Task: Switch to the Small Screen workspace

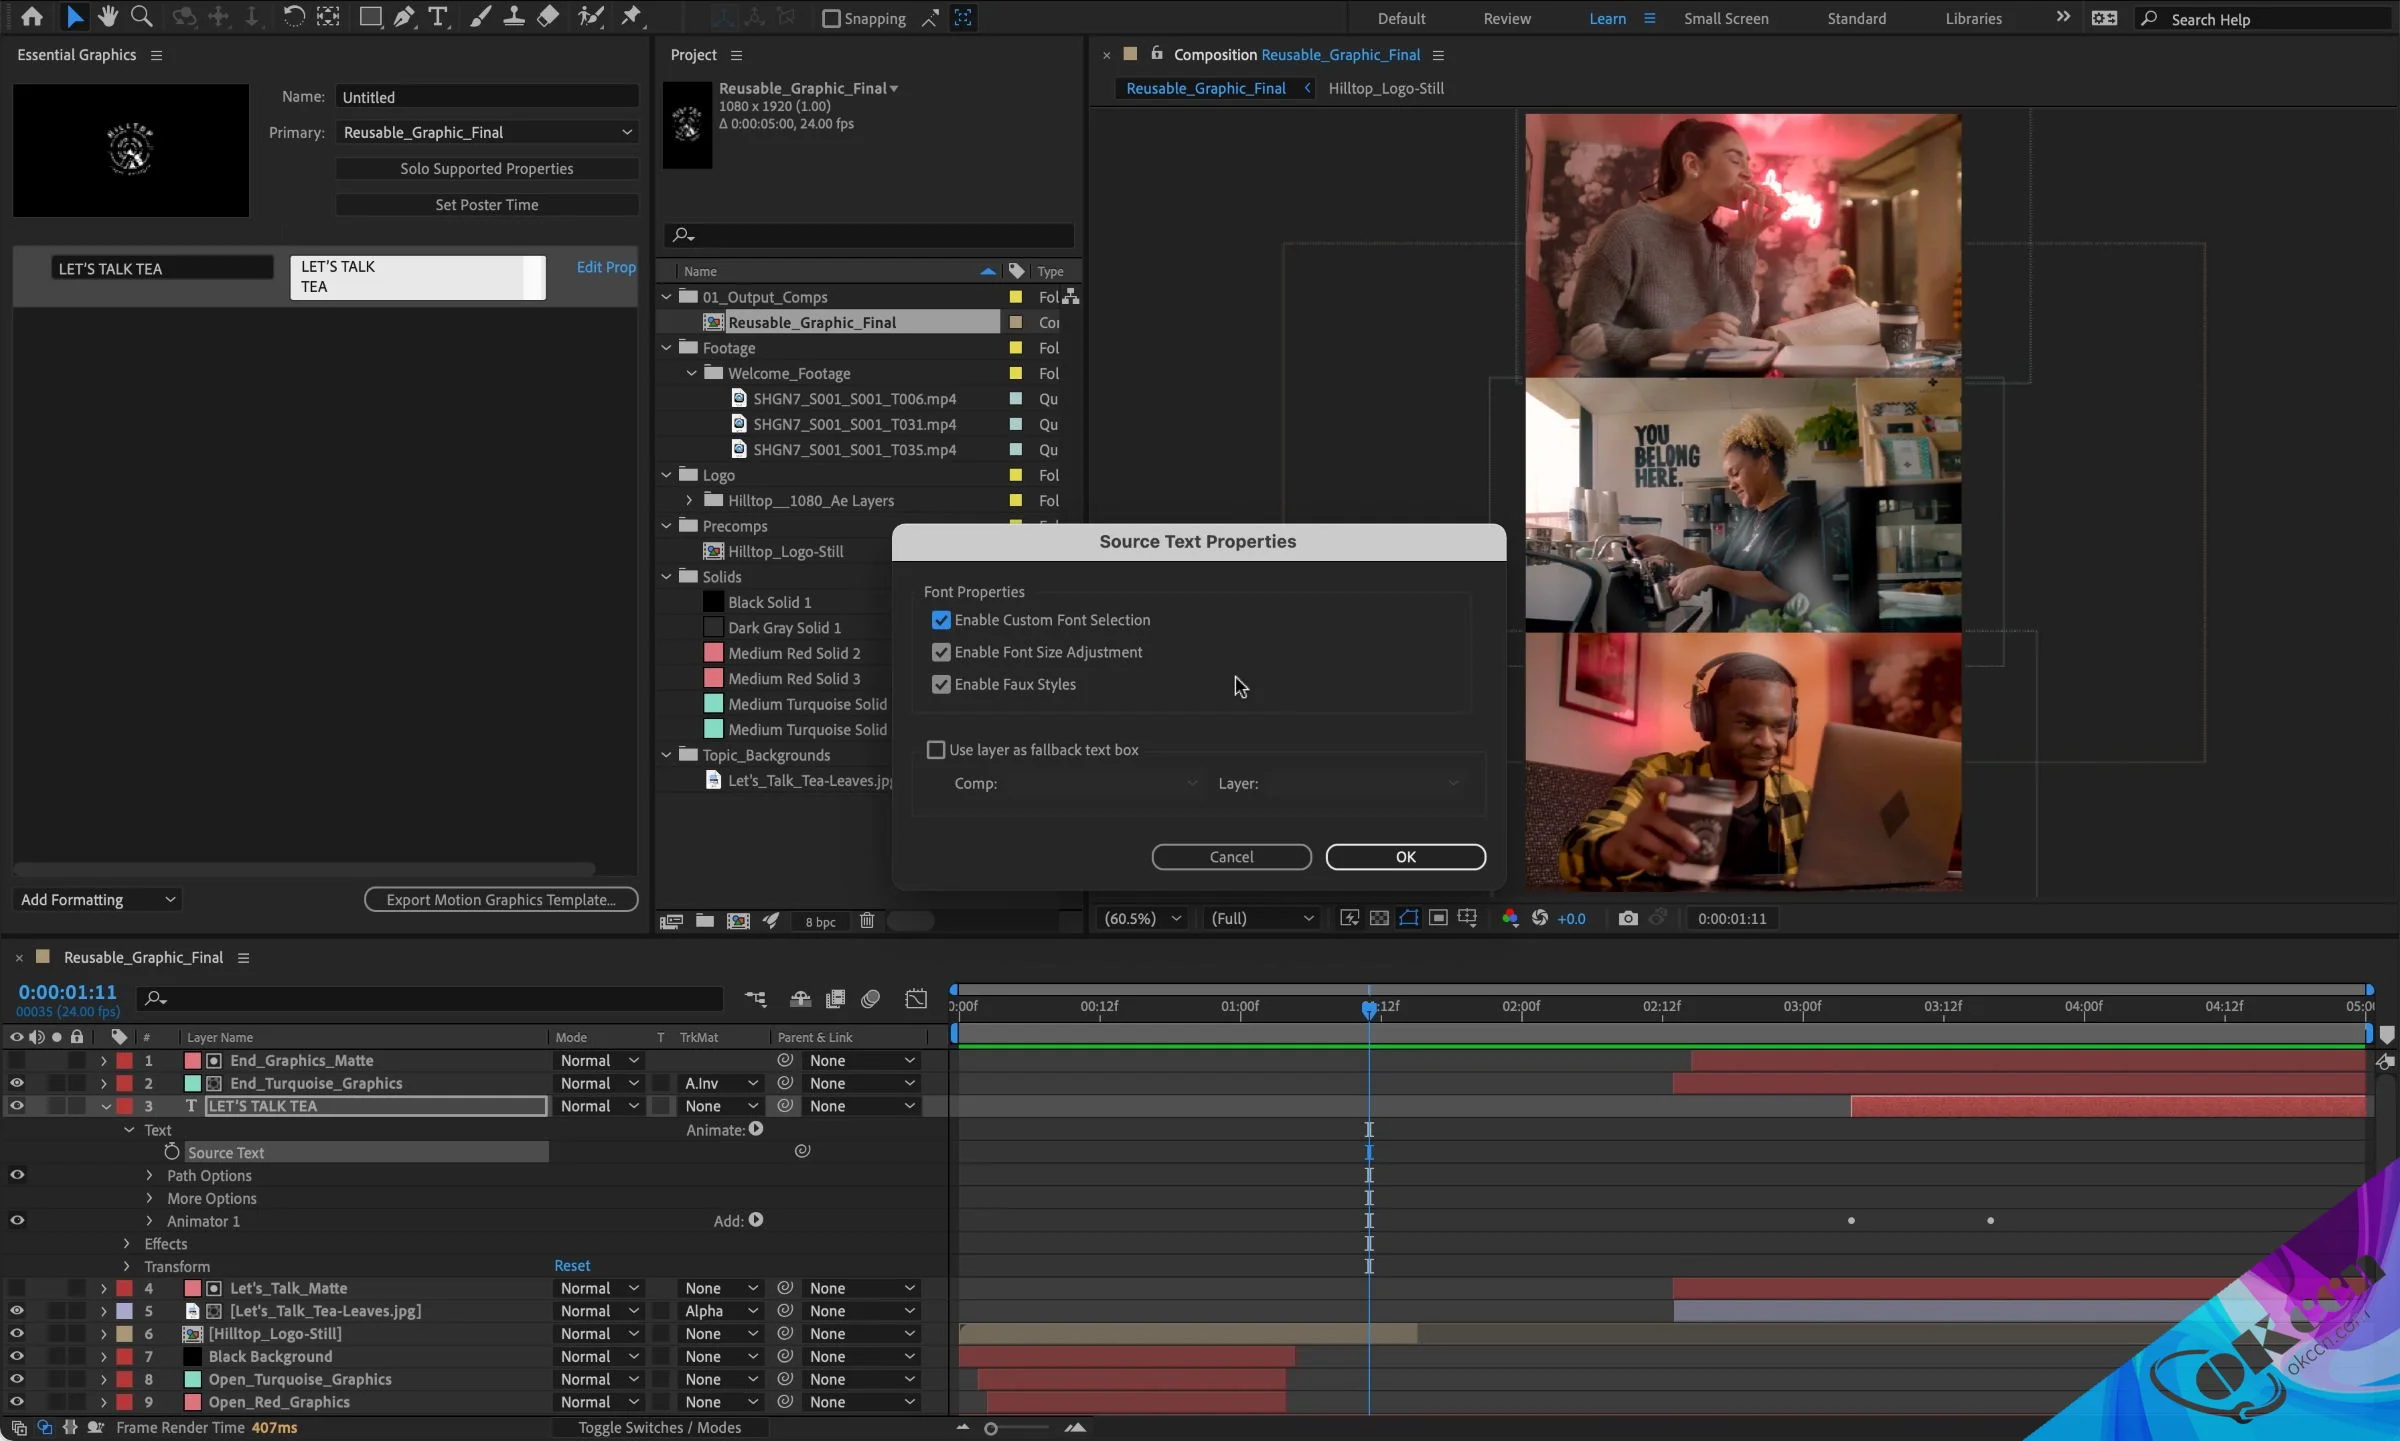Action: click(x=1725, y=18)
